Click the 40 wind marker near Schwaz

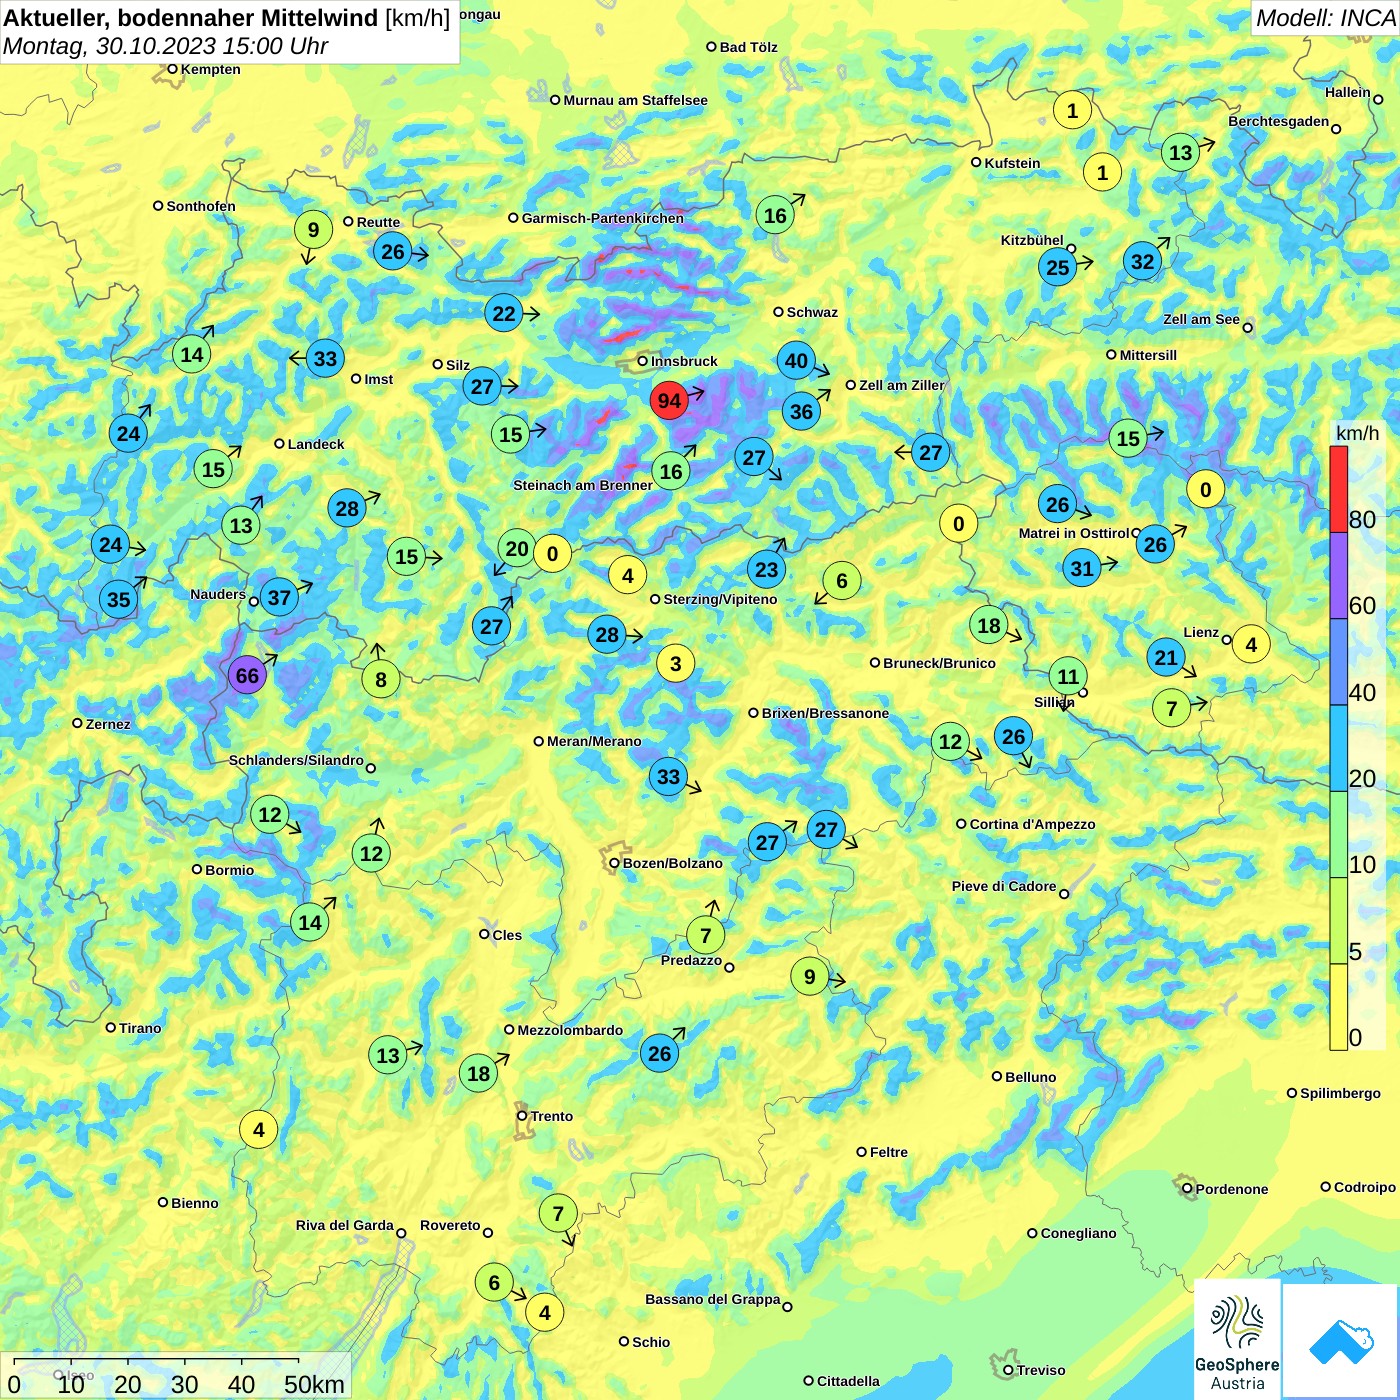tap(796, 361)
